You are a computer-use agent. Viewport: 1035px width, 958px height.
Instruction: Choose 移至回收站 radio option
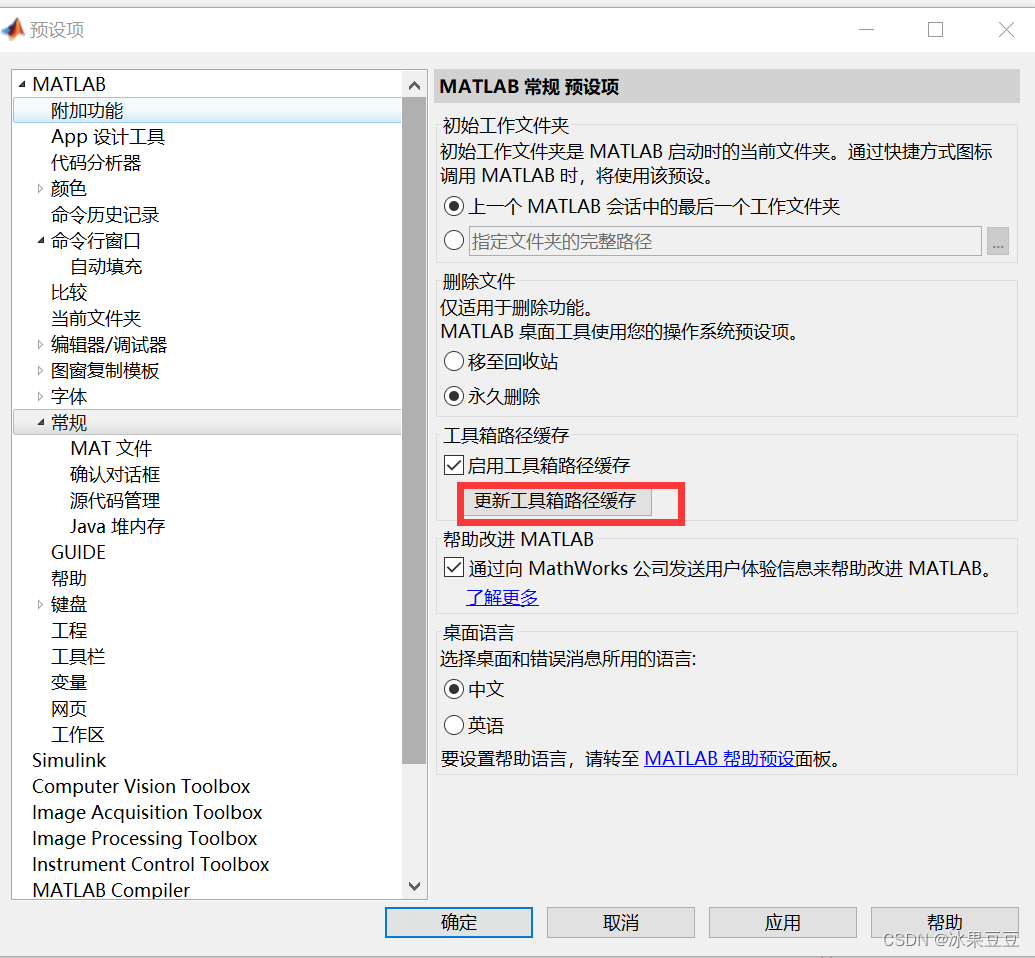453,361
